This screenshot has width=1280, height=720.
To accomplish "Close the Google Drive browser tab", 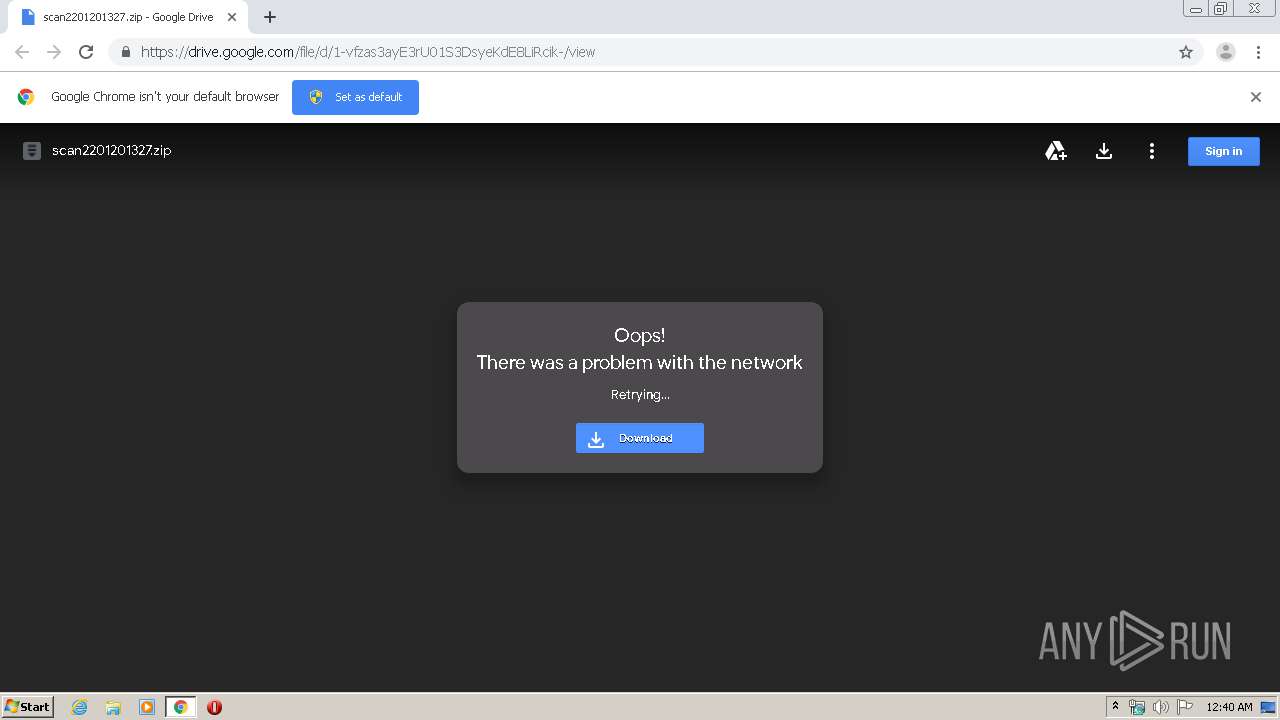I will point(232,17).
